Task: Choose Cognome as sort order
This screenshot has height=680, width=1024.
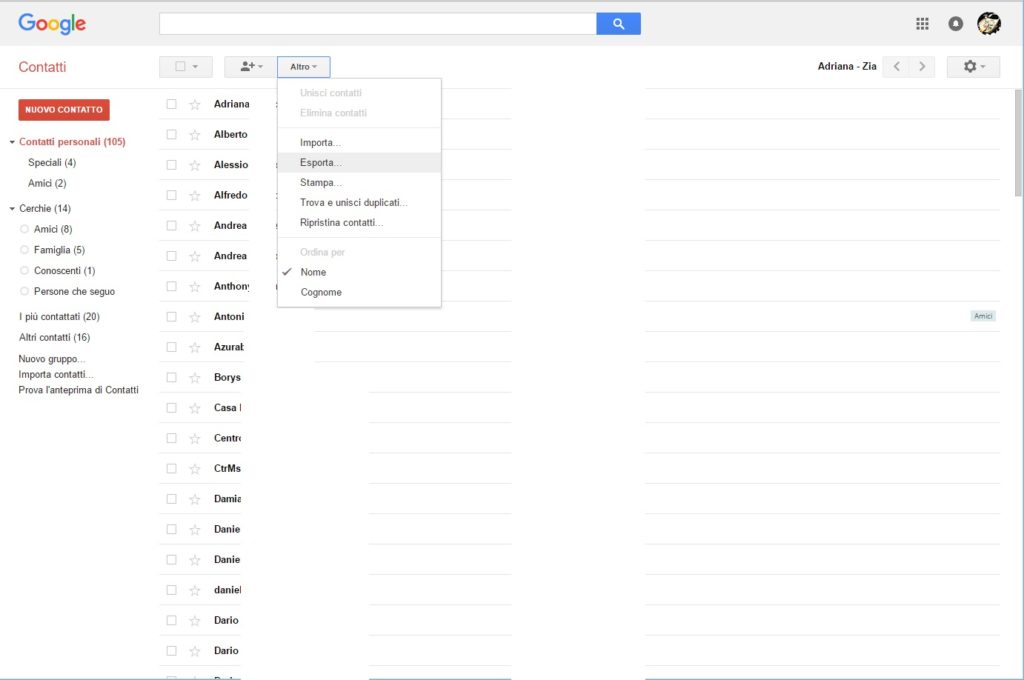Action: [x=320, y=292]
